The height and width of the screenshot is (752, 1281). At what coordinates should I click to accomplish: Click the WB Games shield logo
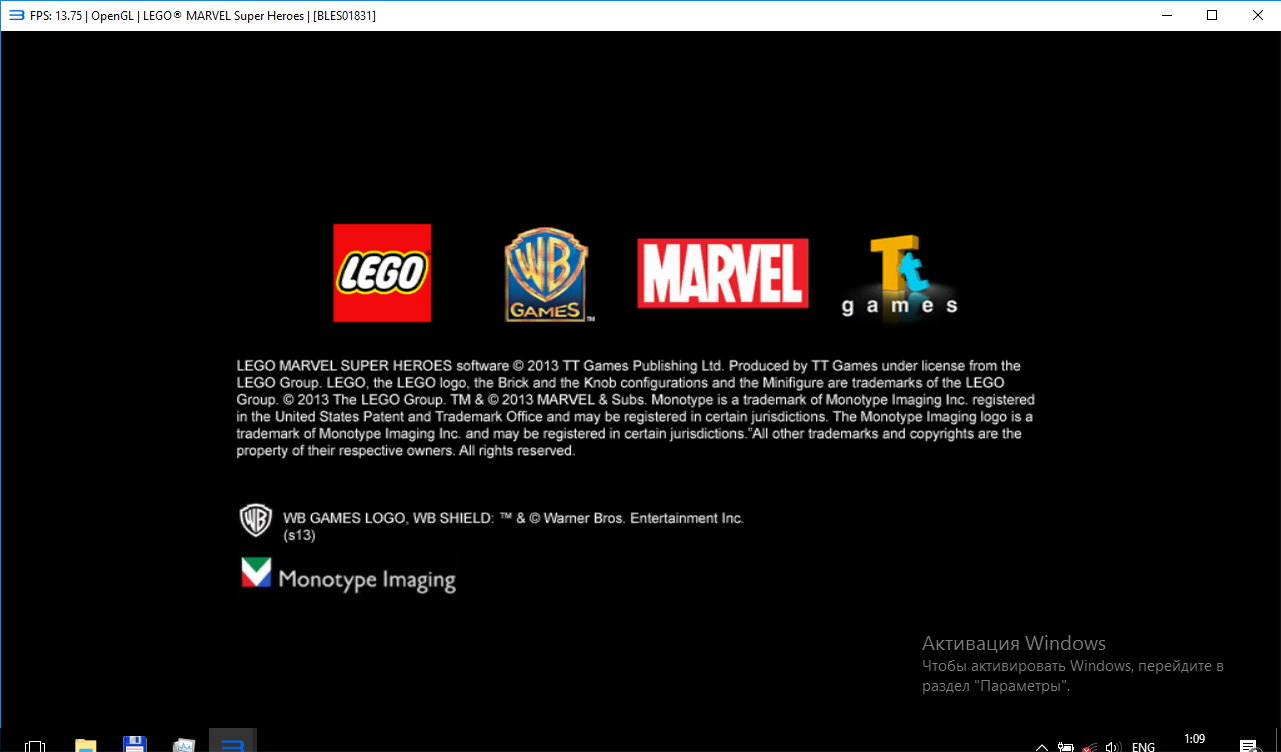pyautogui.click(x=546, y=274)
